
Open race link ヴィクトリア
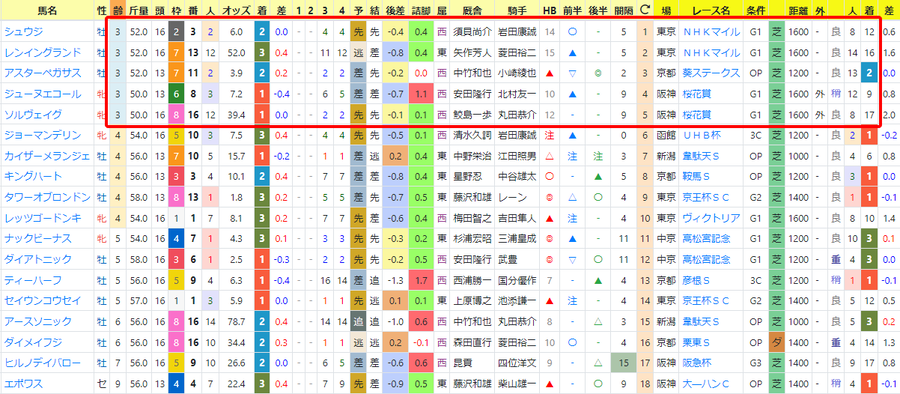tap(711, 218)
